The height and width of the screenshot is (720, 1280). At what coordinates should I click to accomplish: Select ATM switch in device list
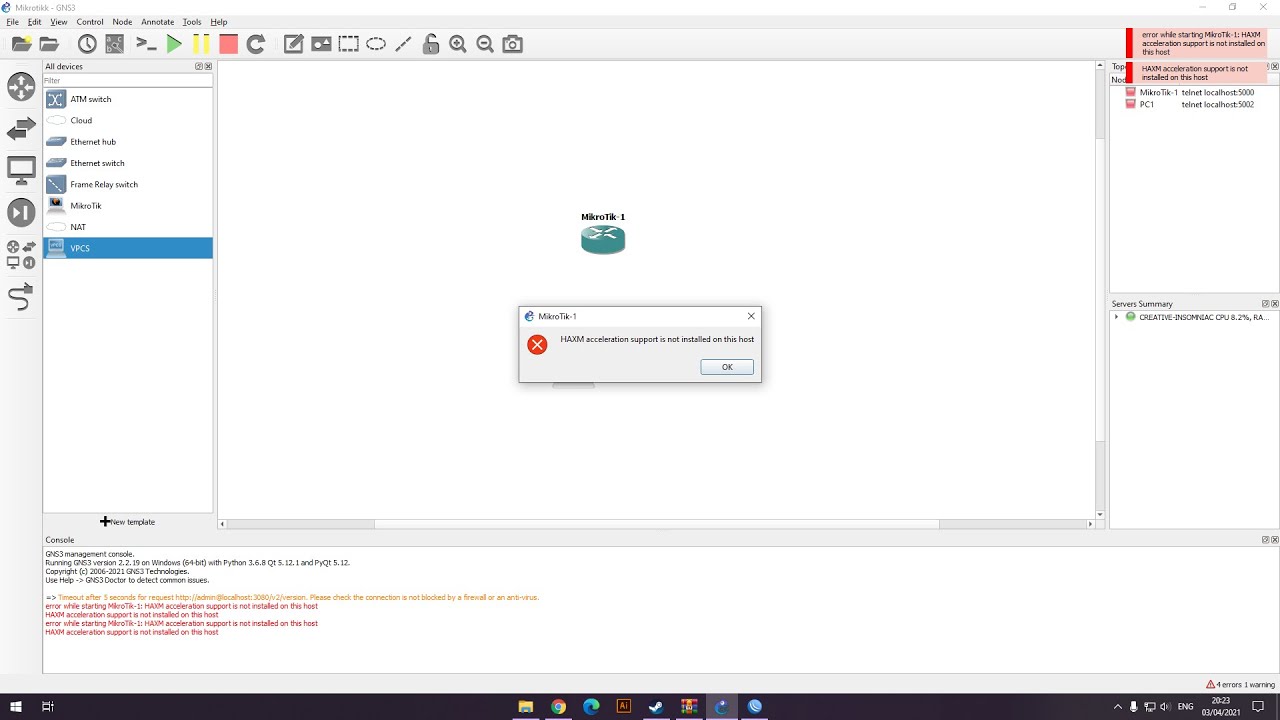coord(128,99)
